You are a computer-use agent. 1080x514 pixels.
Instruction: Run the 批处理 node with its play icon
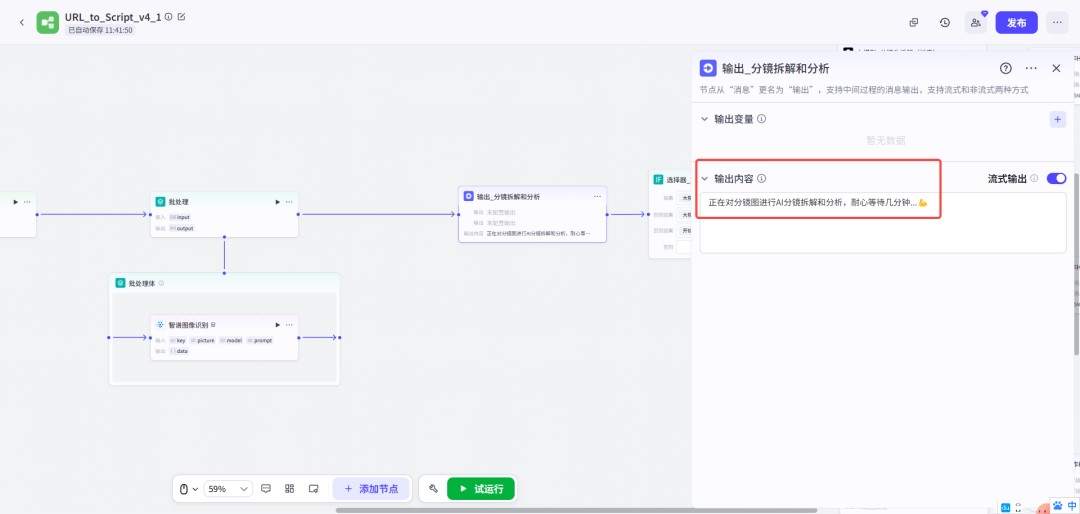[277, 202]
